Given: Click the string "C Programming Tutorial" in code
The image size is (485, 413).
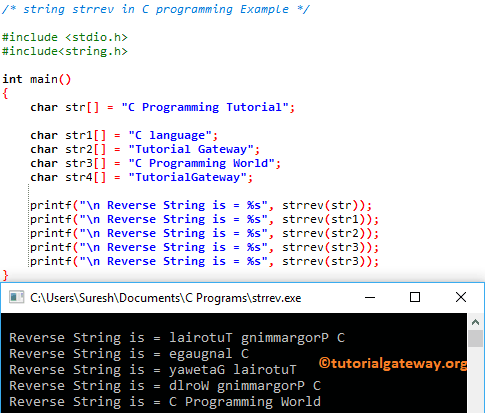Looking at the screenshot, I should tap(205, 107).
